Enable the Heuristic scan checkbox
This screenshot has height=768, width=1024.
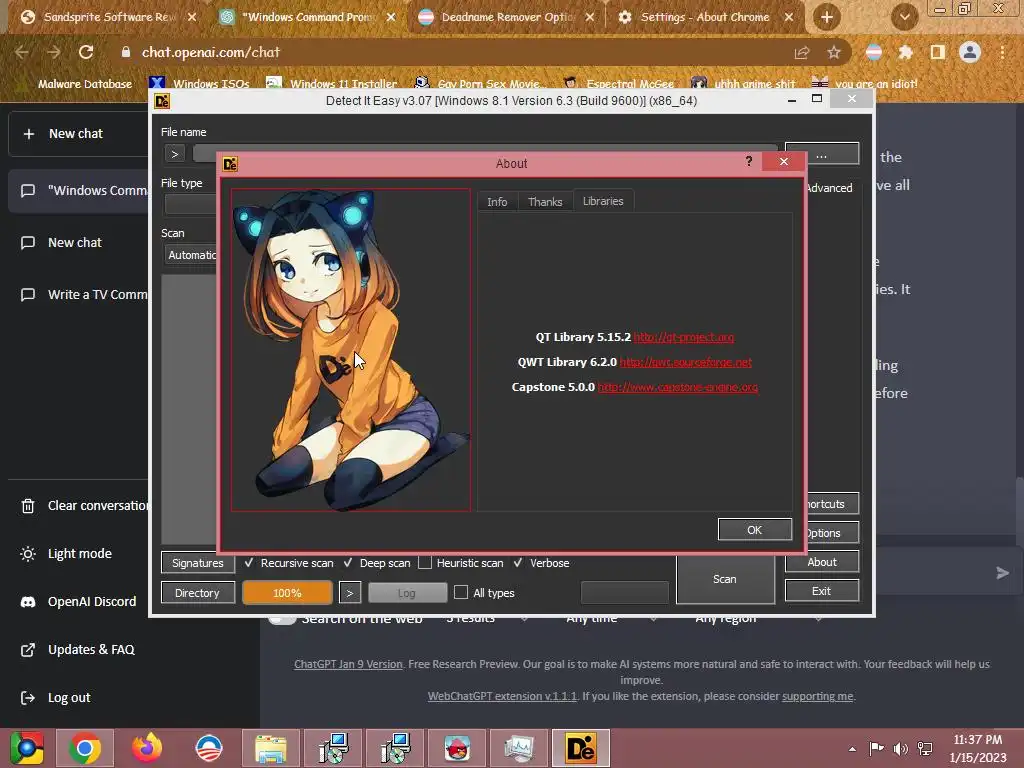pos(461,563)
